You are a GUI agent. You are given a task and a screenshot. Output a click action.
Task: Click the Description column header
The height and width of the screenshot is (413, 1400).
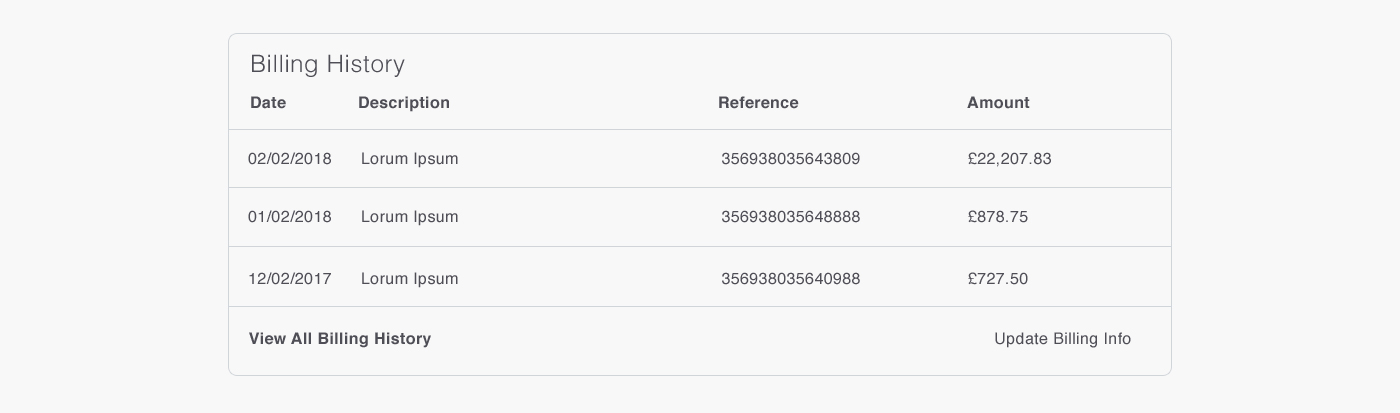404,103
